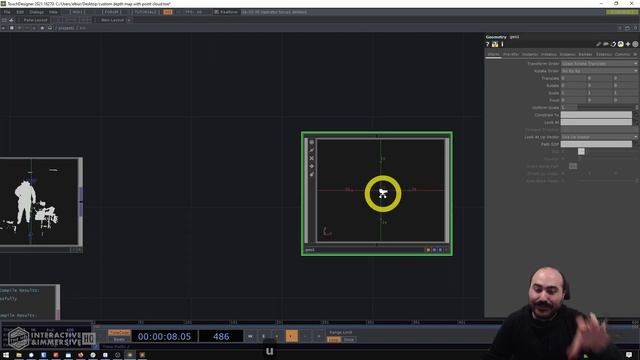This screenshot has width=640, height=360.
Task: Click the help question mark icon in parameters
Action: pyautogui.click(x=487, y=44)
